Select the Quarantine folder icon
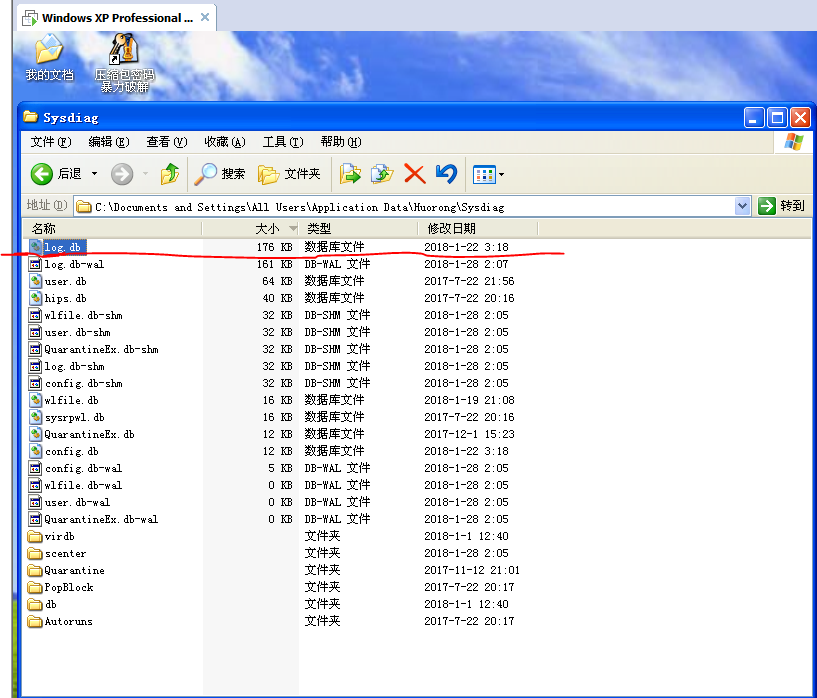This screenshot has width=817, height=698. click(35, 570)
